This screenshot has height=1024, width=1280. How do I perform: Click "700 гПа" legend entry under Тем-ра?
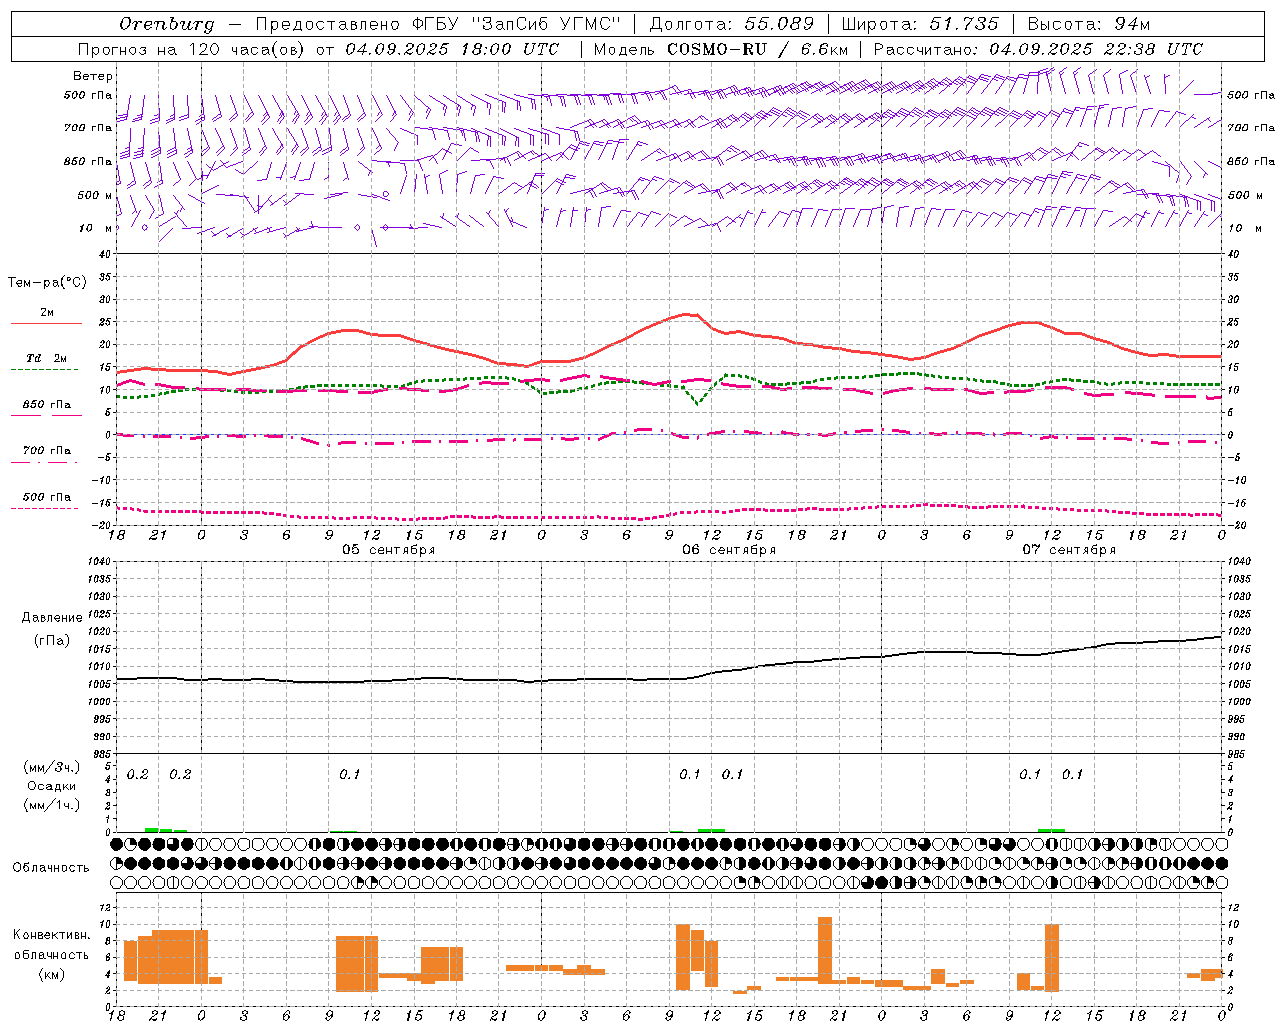[x=47, y=451]
